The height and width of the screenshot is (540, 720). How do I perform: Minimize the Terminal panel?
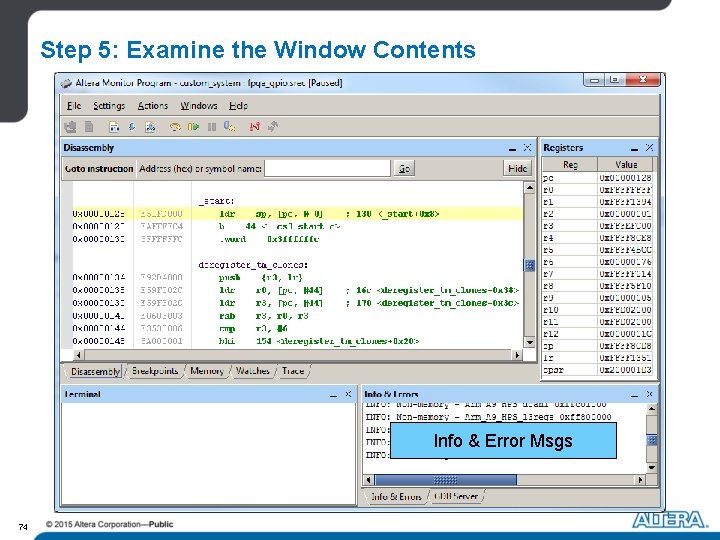(x=334, y=394)
